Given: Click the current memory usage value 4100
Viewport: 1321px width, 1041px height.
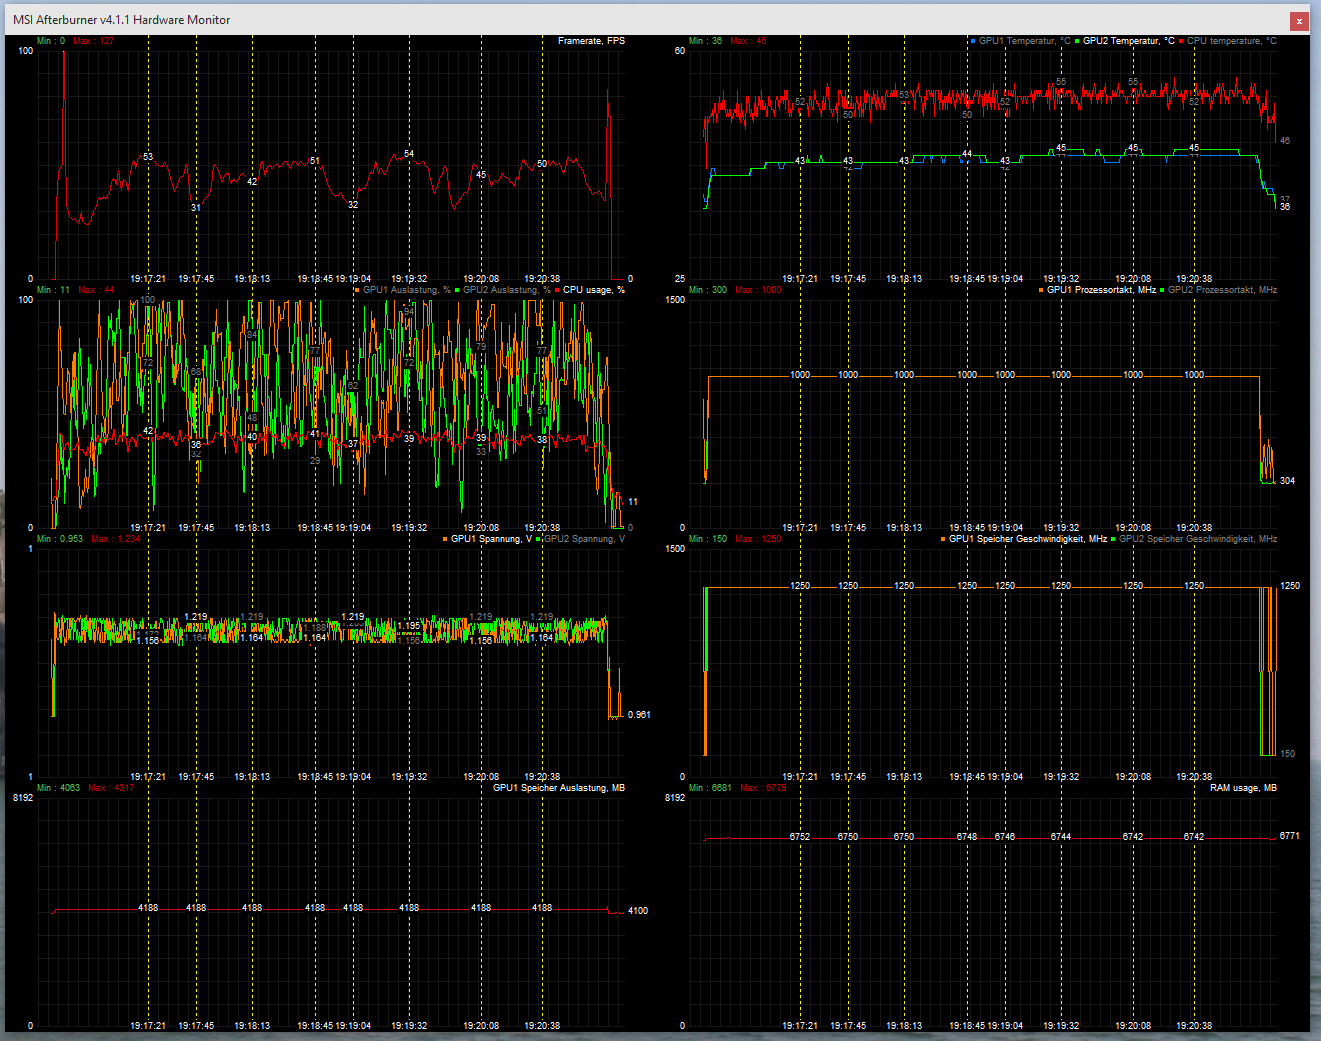Looking at the screenshot, I should pyautogui.click(x=638, y=911).
